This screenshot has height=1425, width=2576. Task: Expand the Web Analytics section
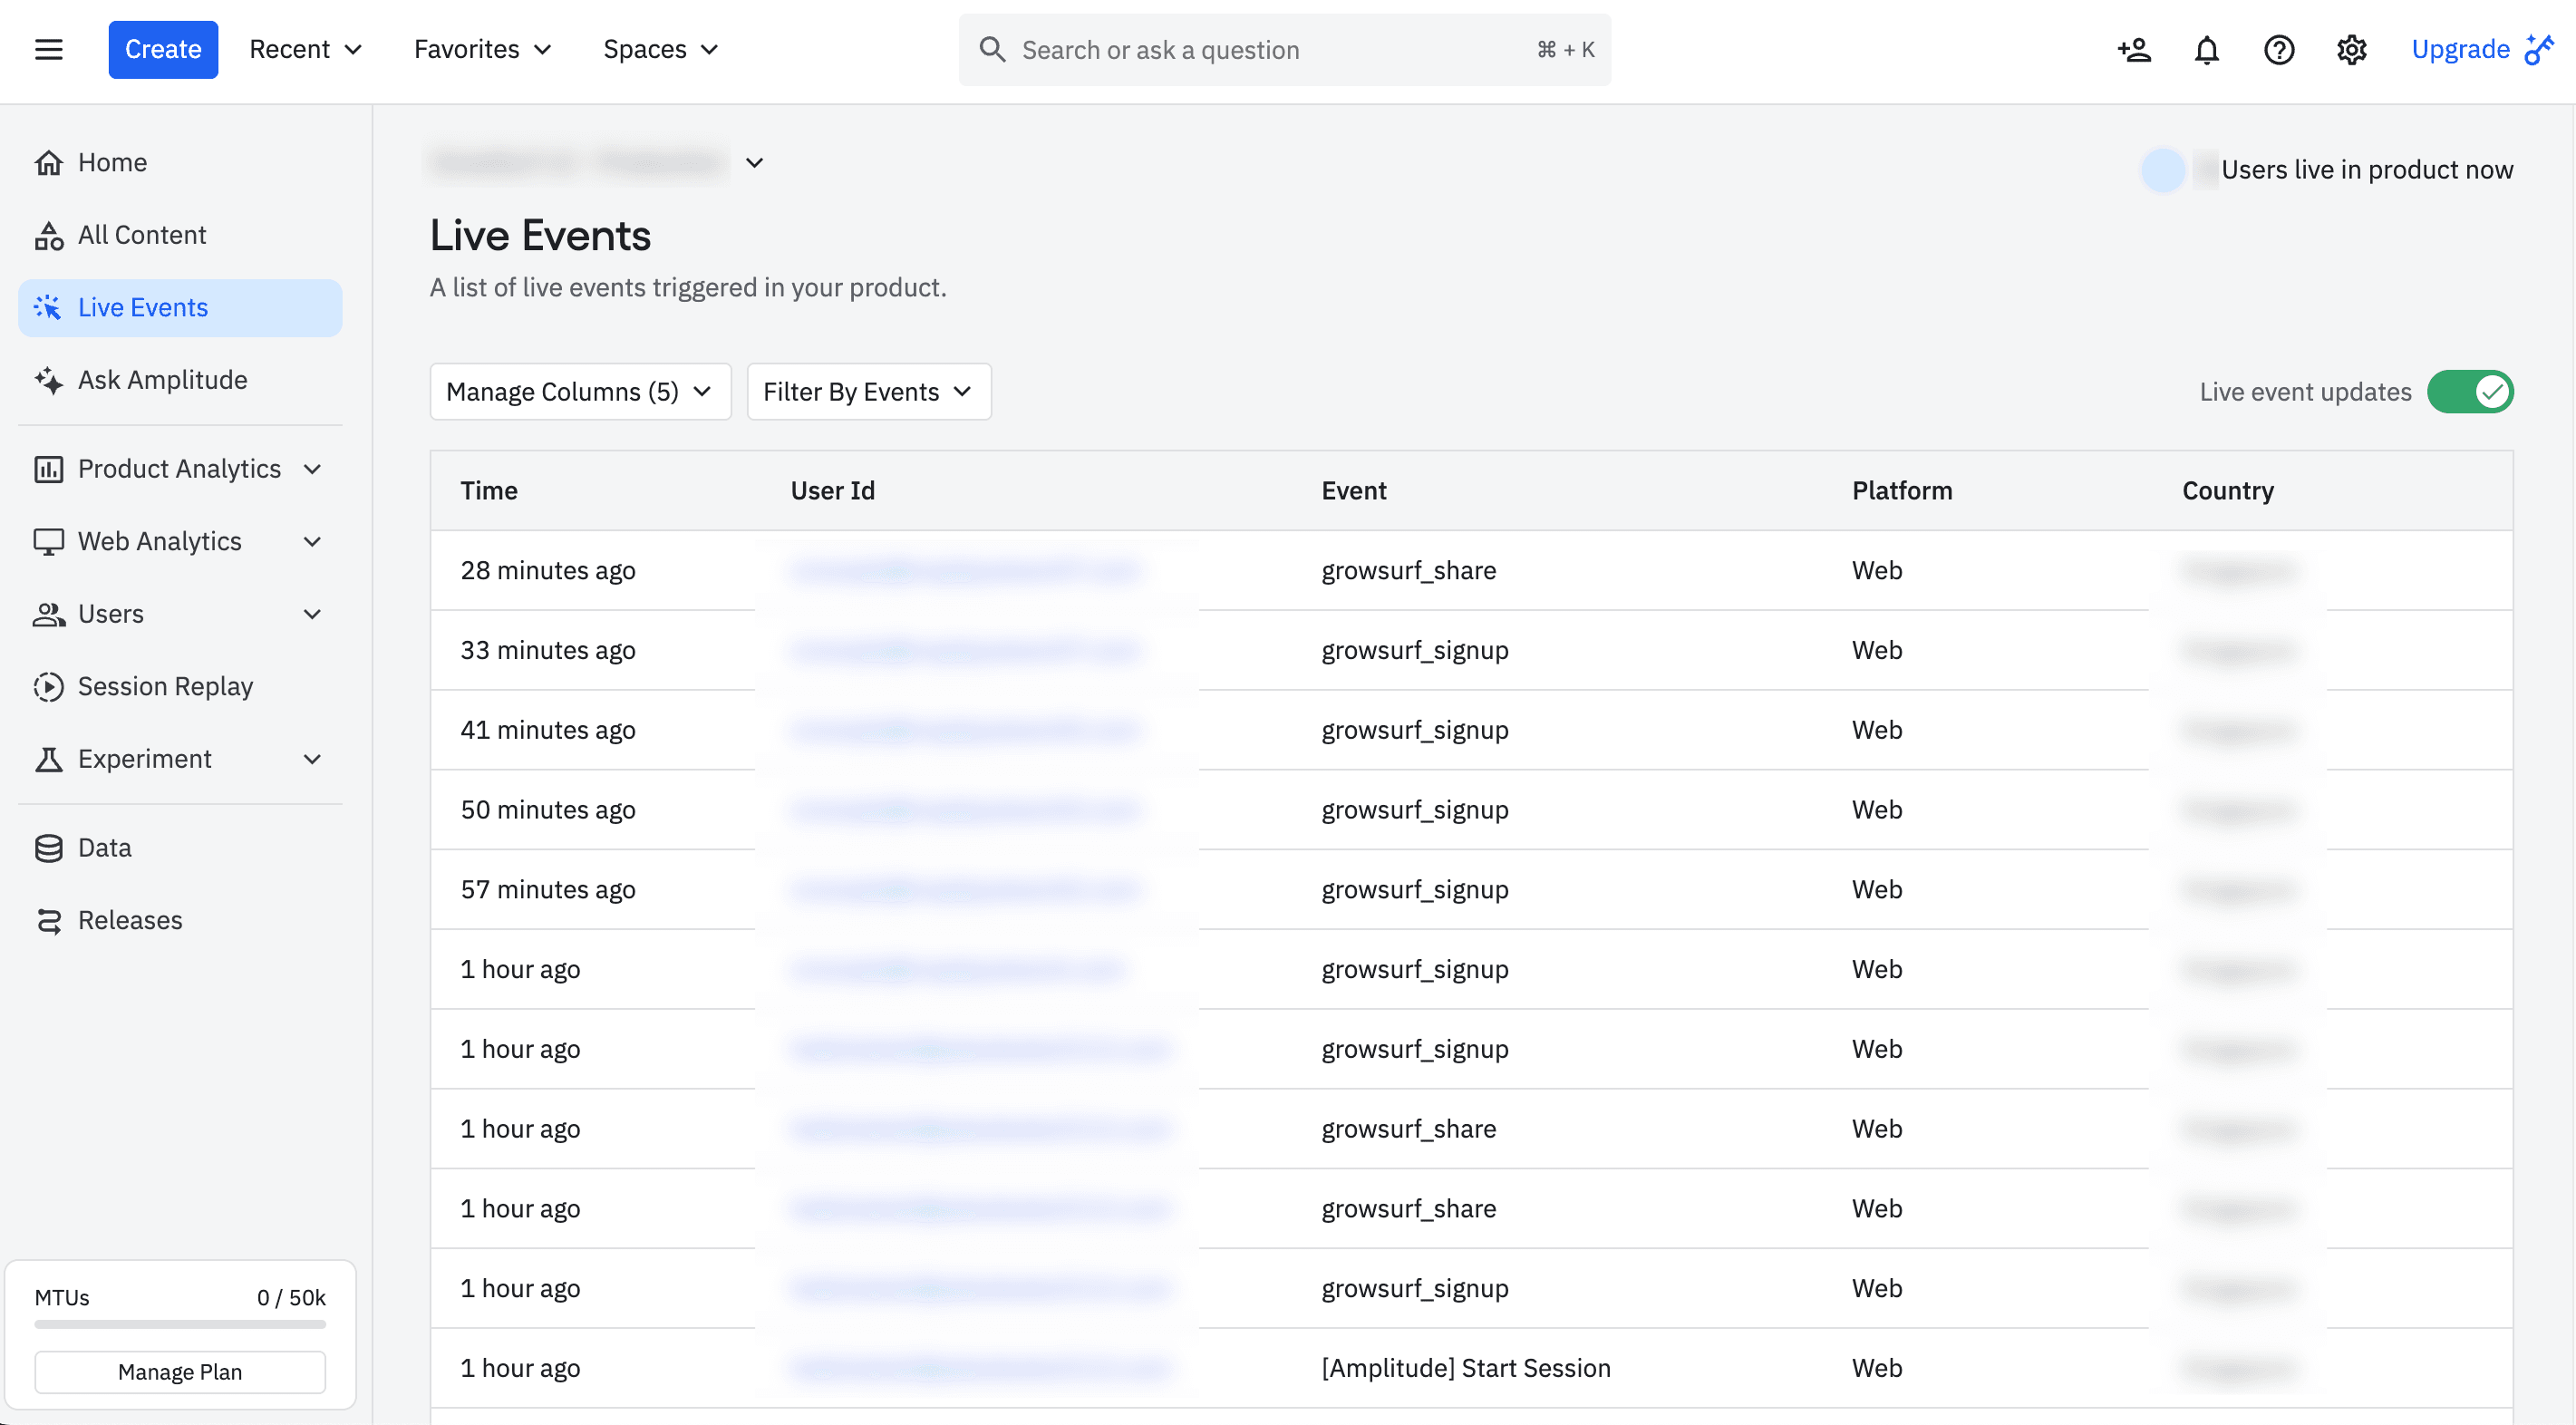312,541
